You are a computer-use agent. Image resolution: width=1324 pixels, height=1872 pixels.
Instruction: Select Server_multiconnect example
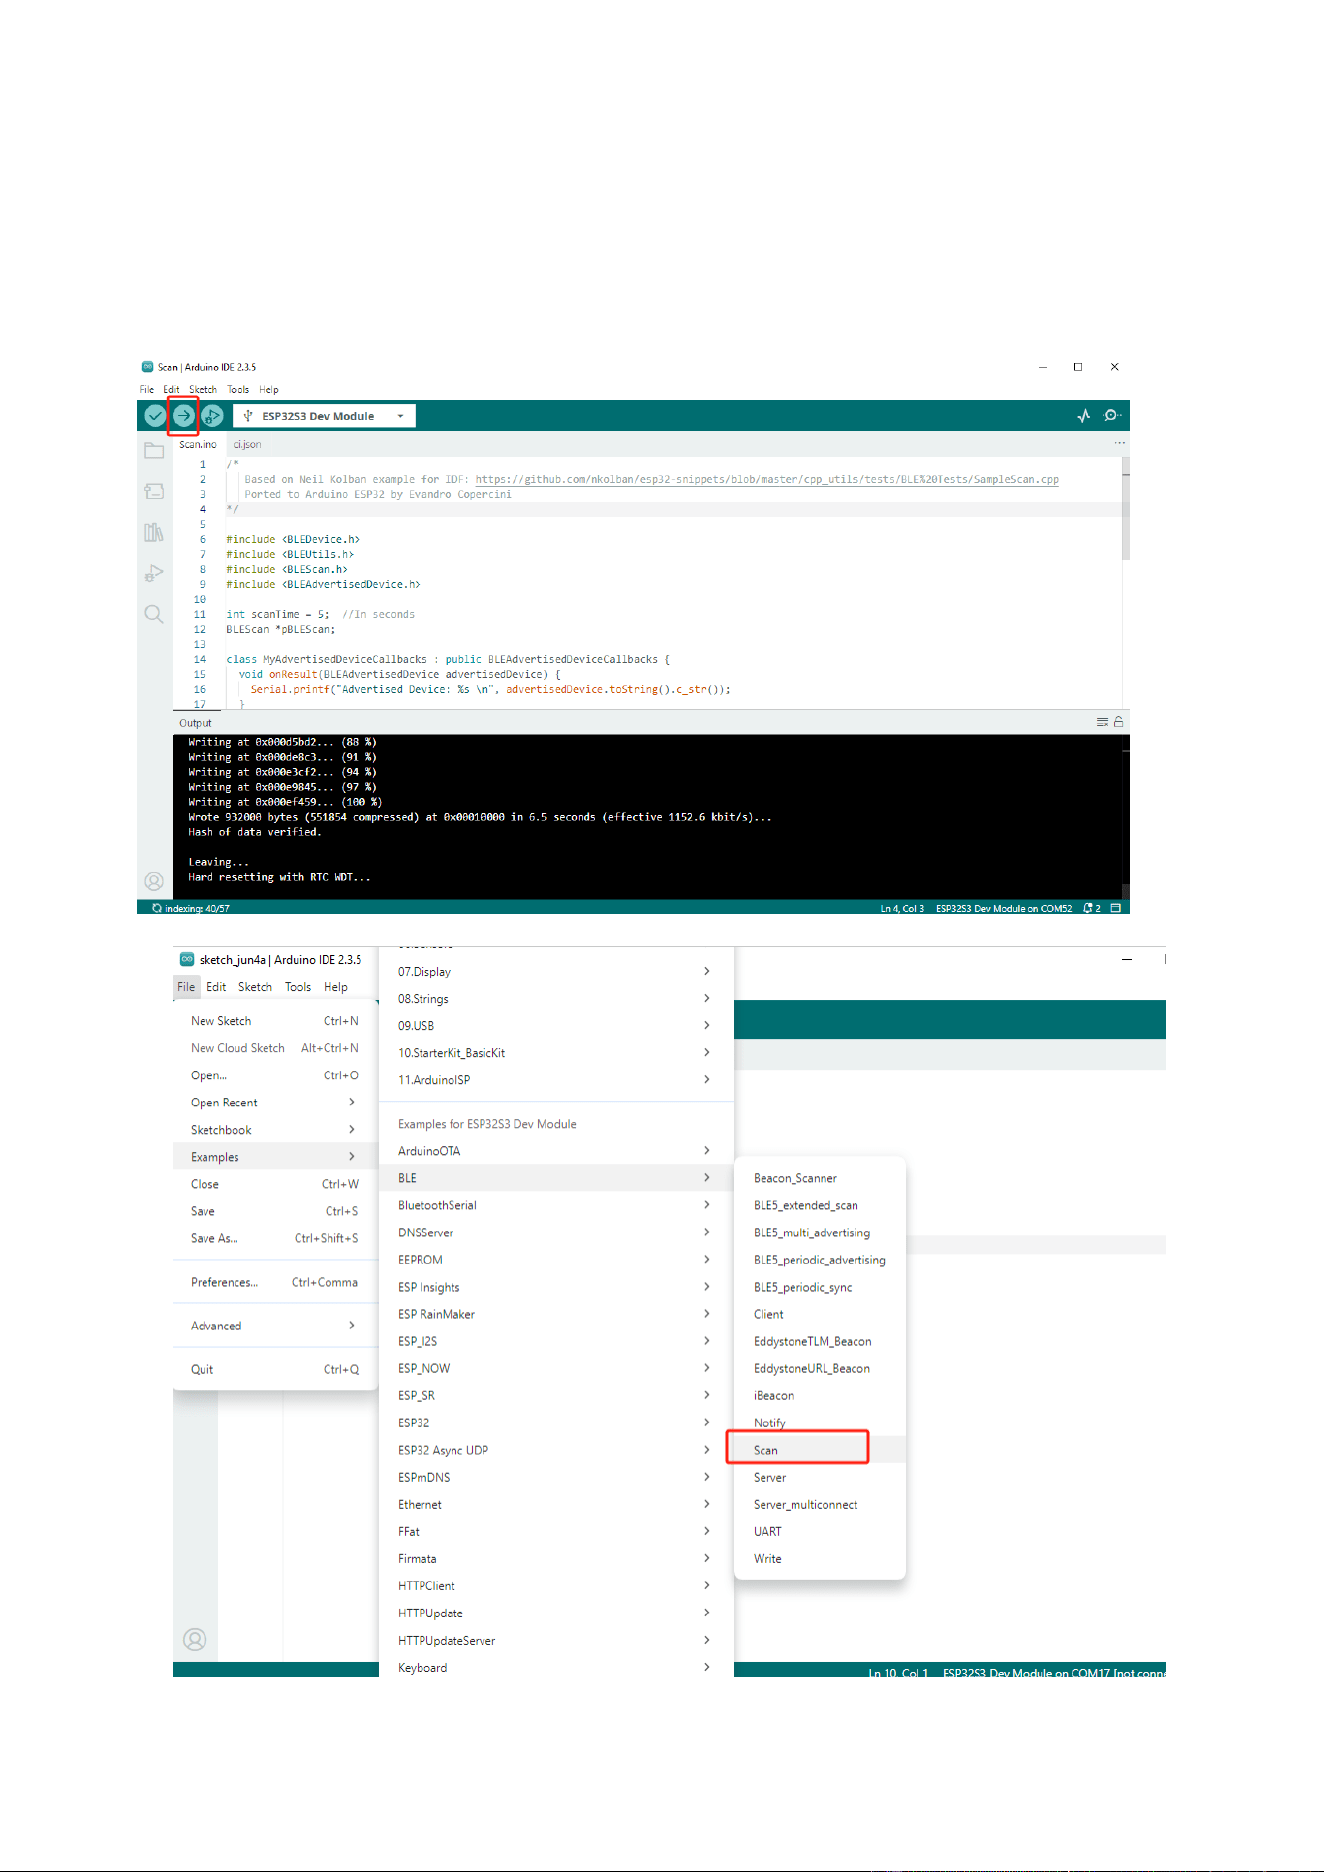click(x=820, y=1504)
